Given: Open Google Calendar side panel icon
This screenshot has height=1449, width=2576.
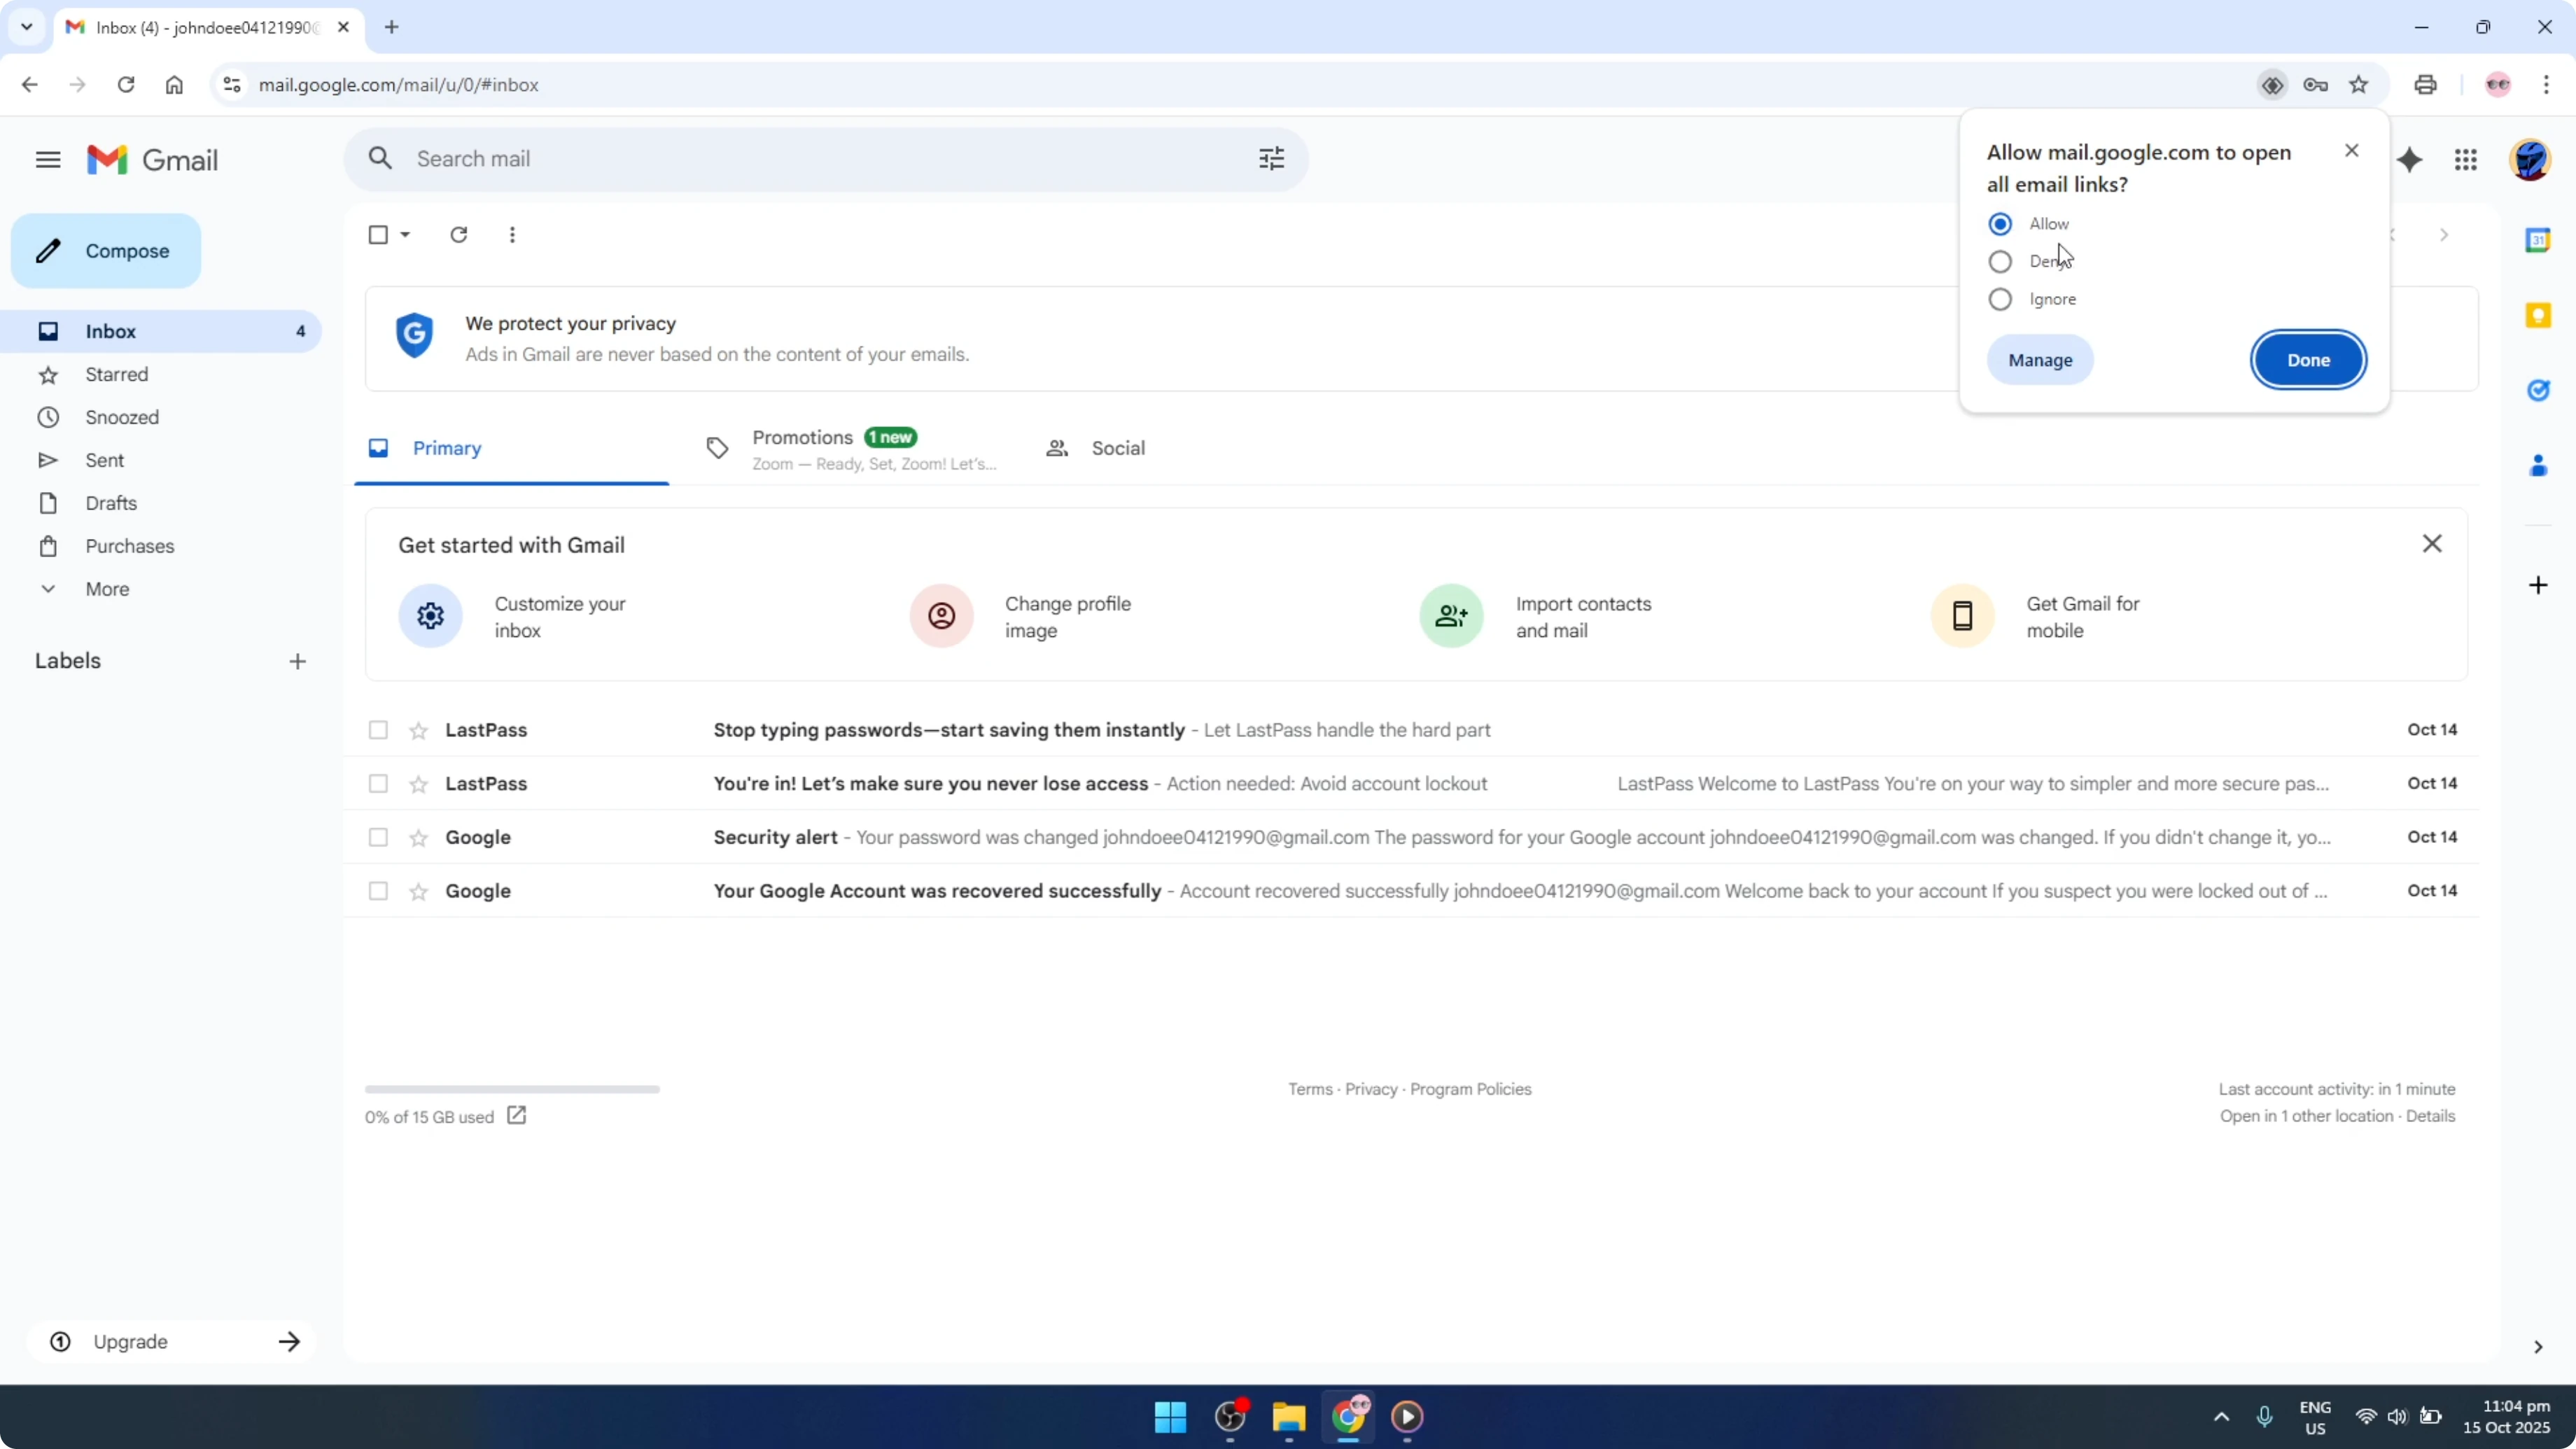Looking at the screenshot, I should (2538, 240).
